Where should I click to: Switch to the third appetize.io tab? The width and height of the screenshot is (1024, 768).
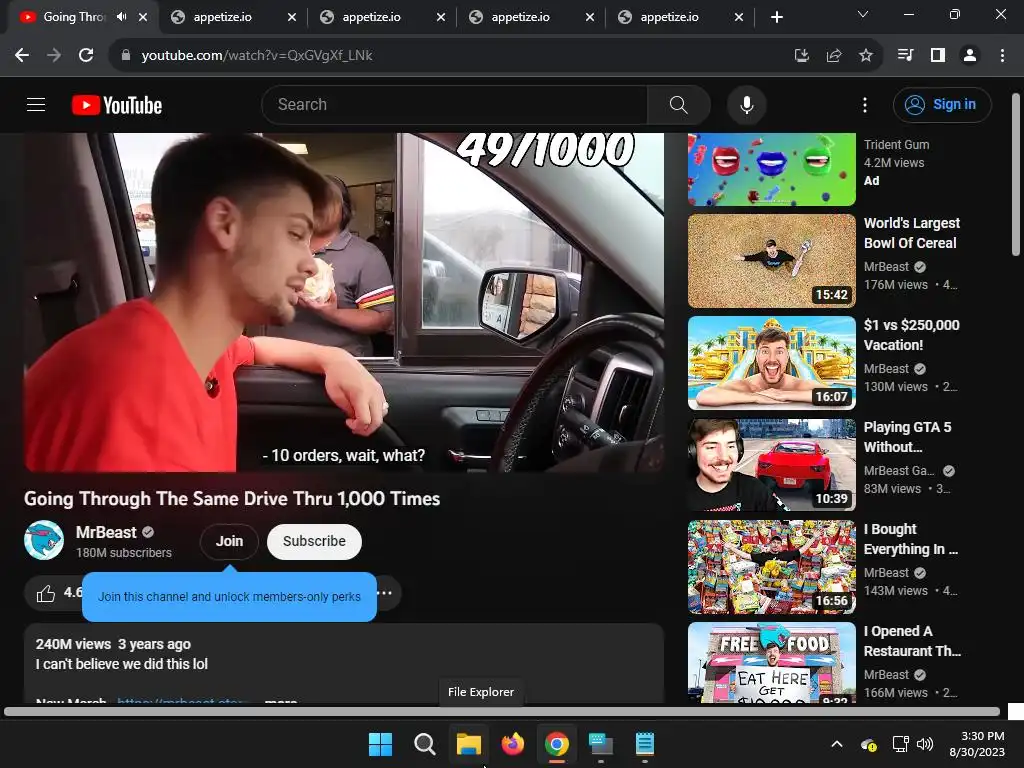pyautogui.click(x=520, y=17)
